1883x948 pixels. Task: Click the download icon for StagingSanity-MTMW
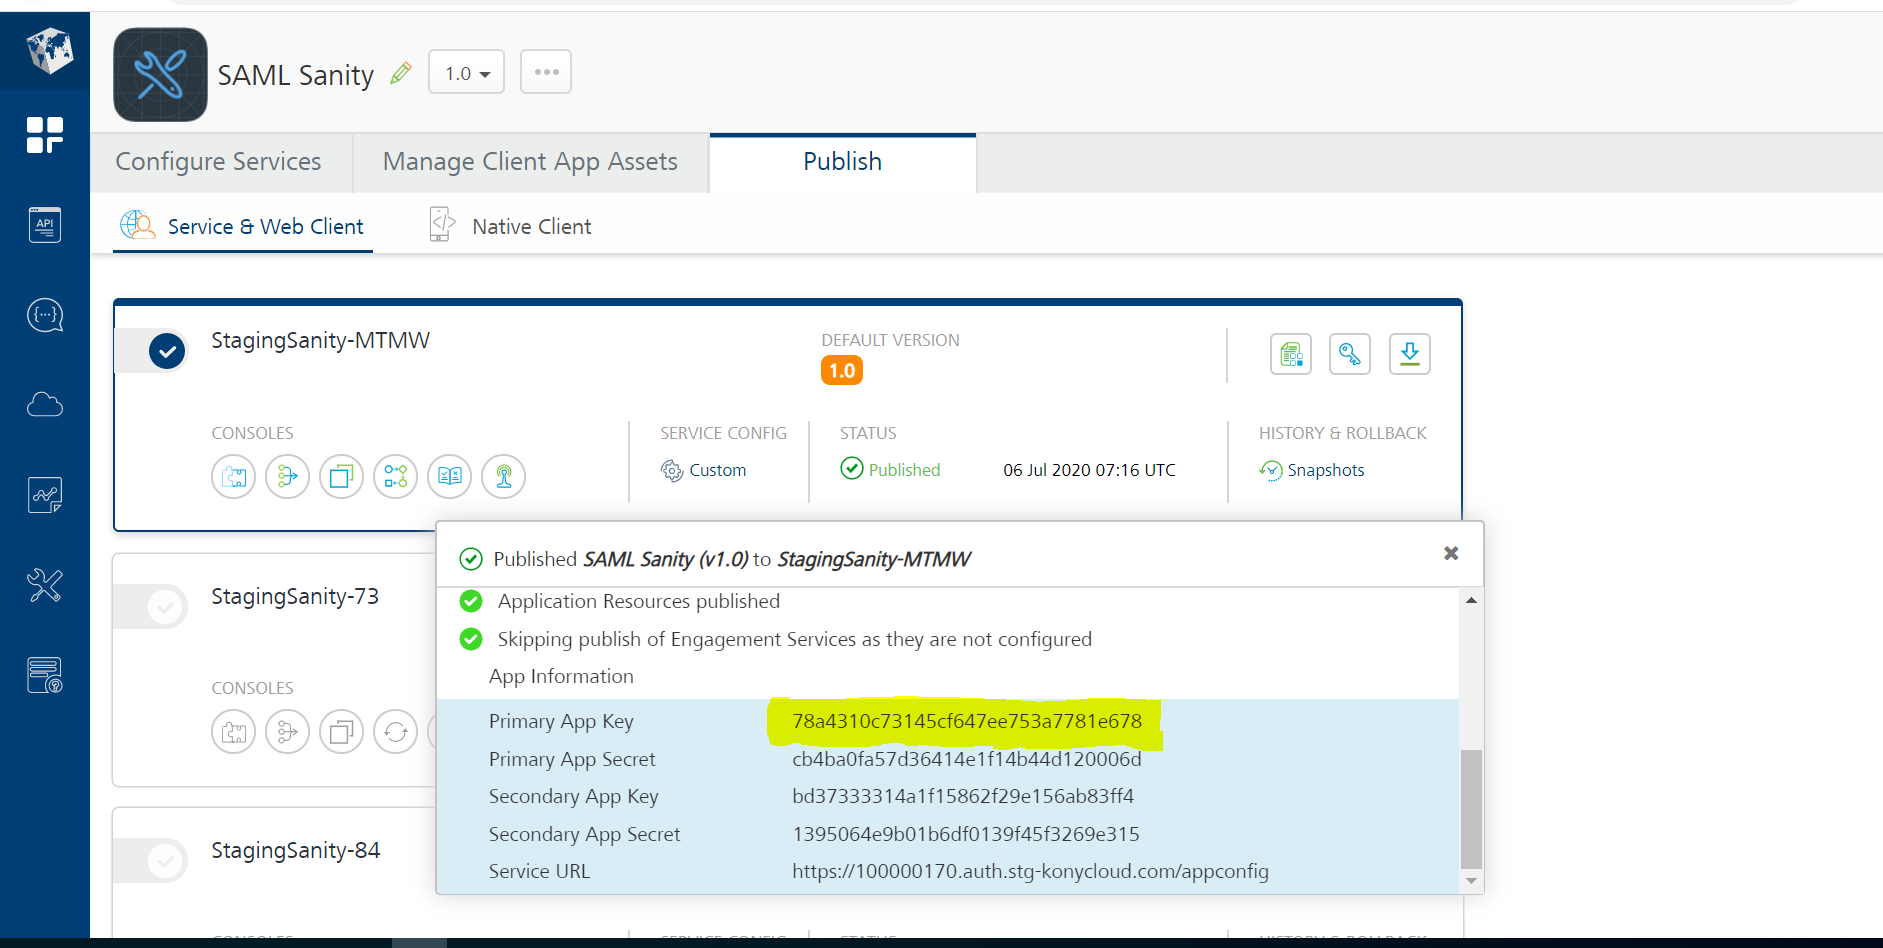pyautogui.click(x=1409, y=353)
